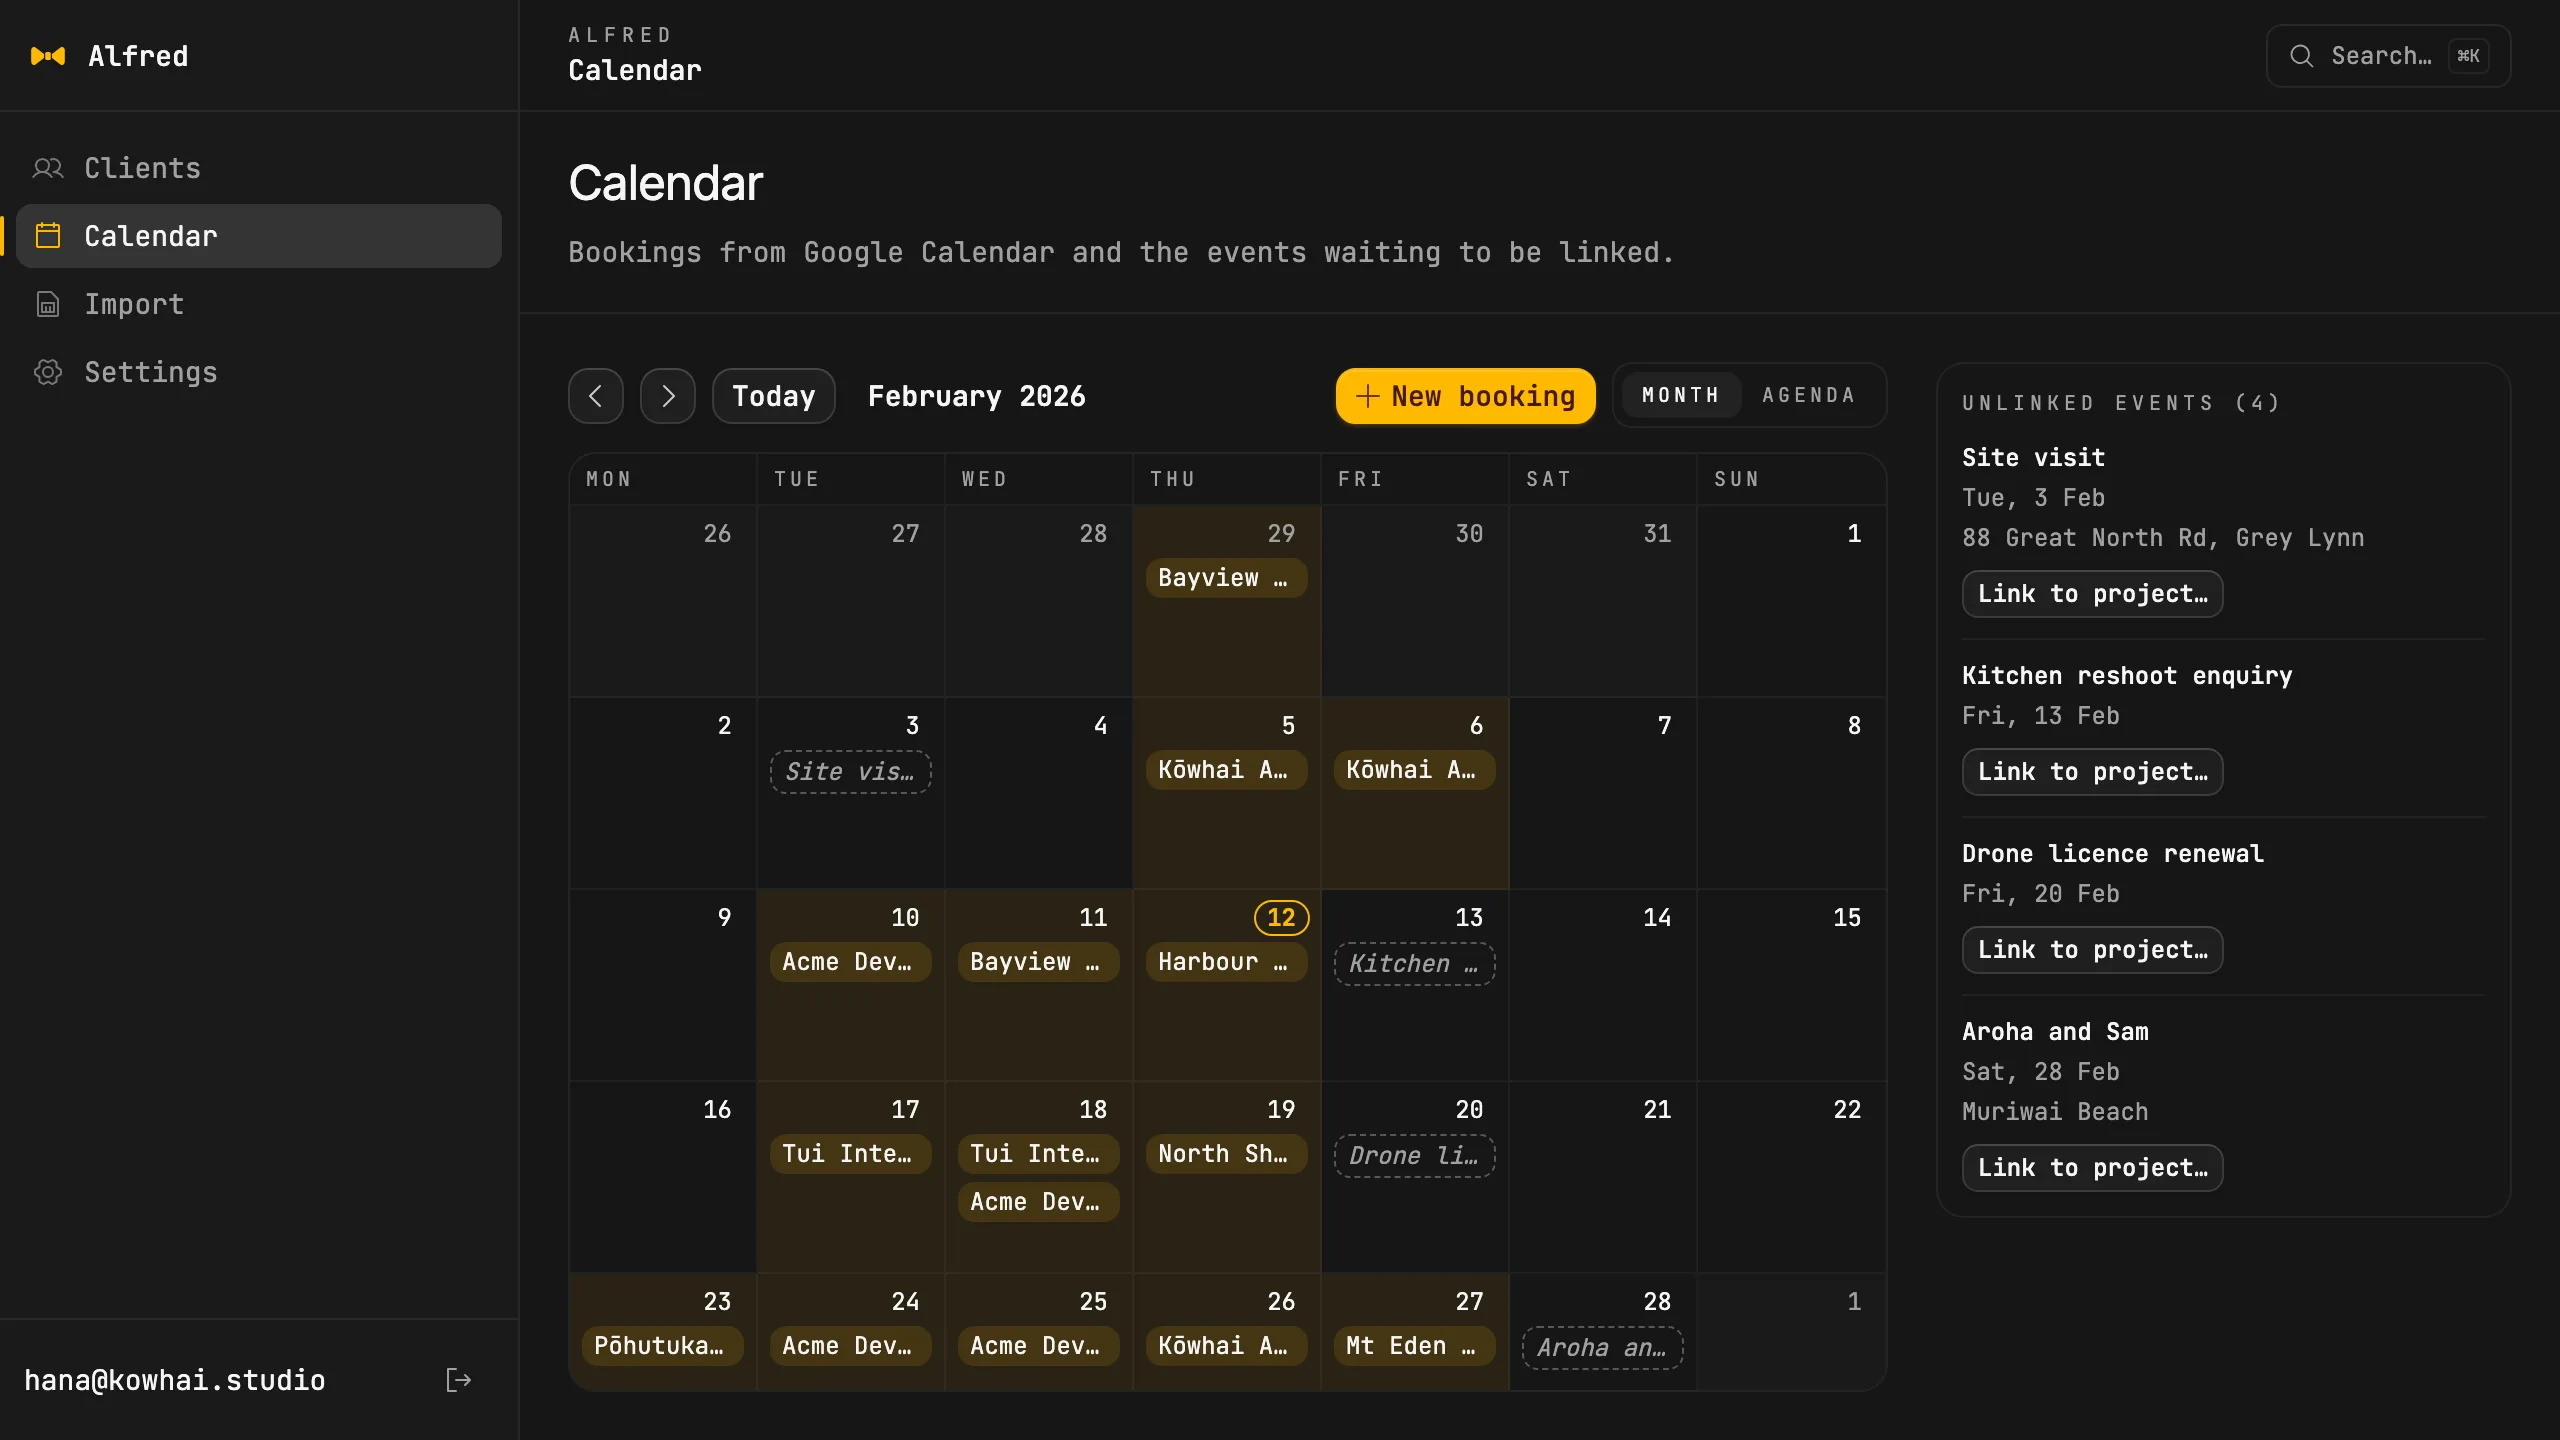Open the Import page
Screen dimensions: 2560x1440
point(259,304)
